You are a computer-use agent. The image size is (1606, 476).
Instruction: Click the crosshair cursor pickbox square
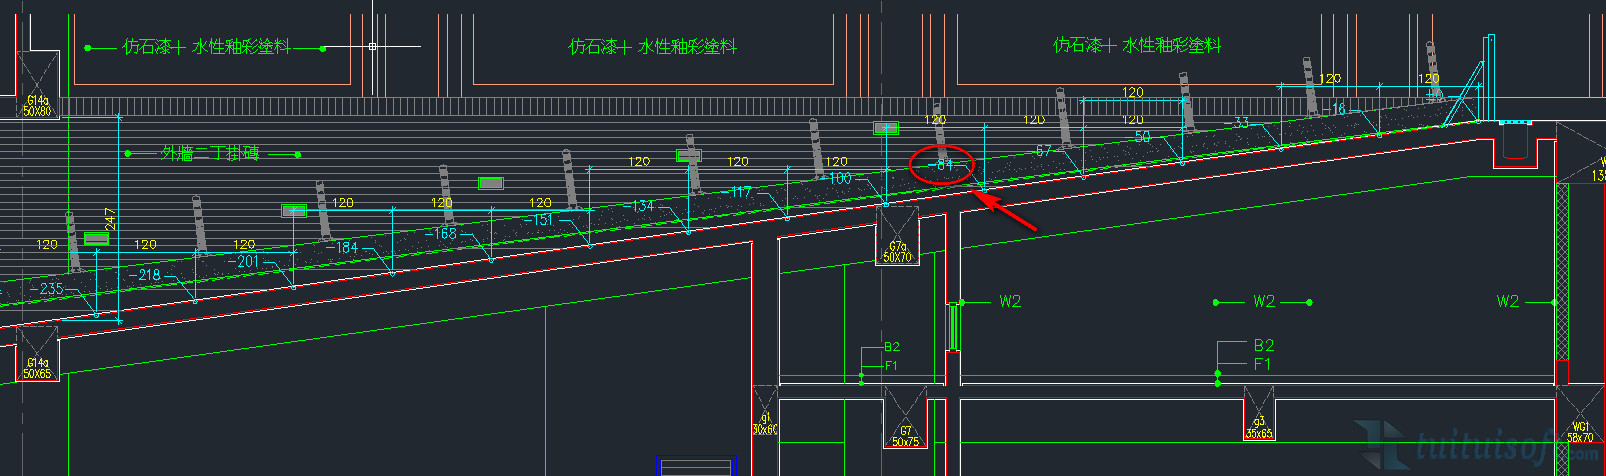click(372, 46)
